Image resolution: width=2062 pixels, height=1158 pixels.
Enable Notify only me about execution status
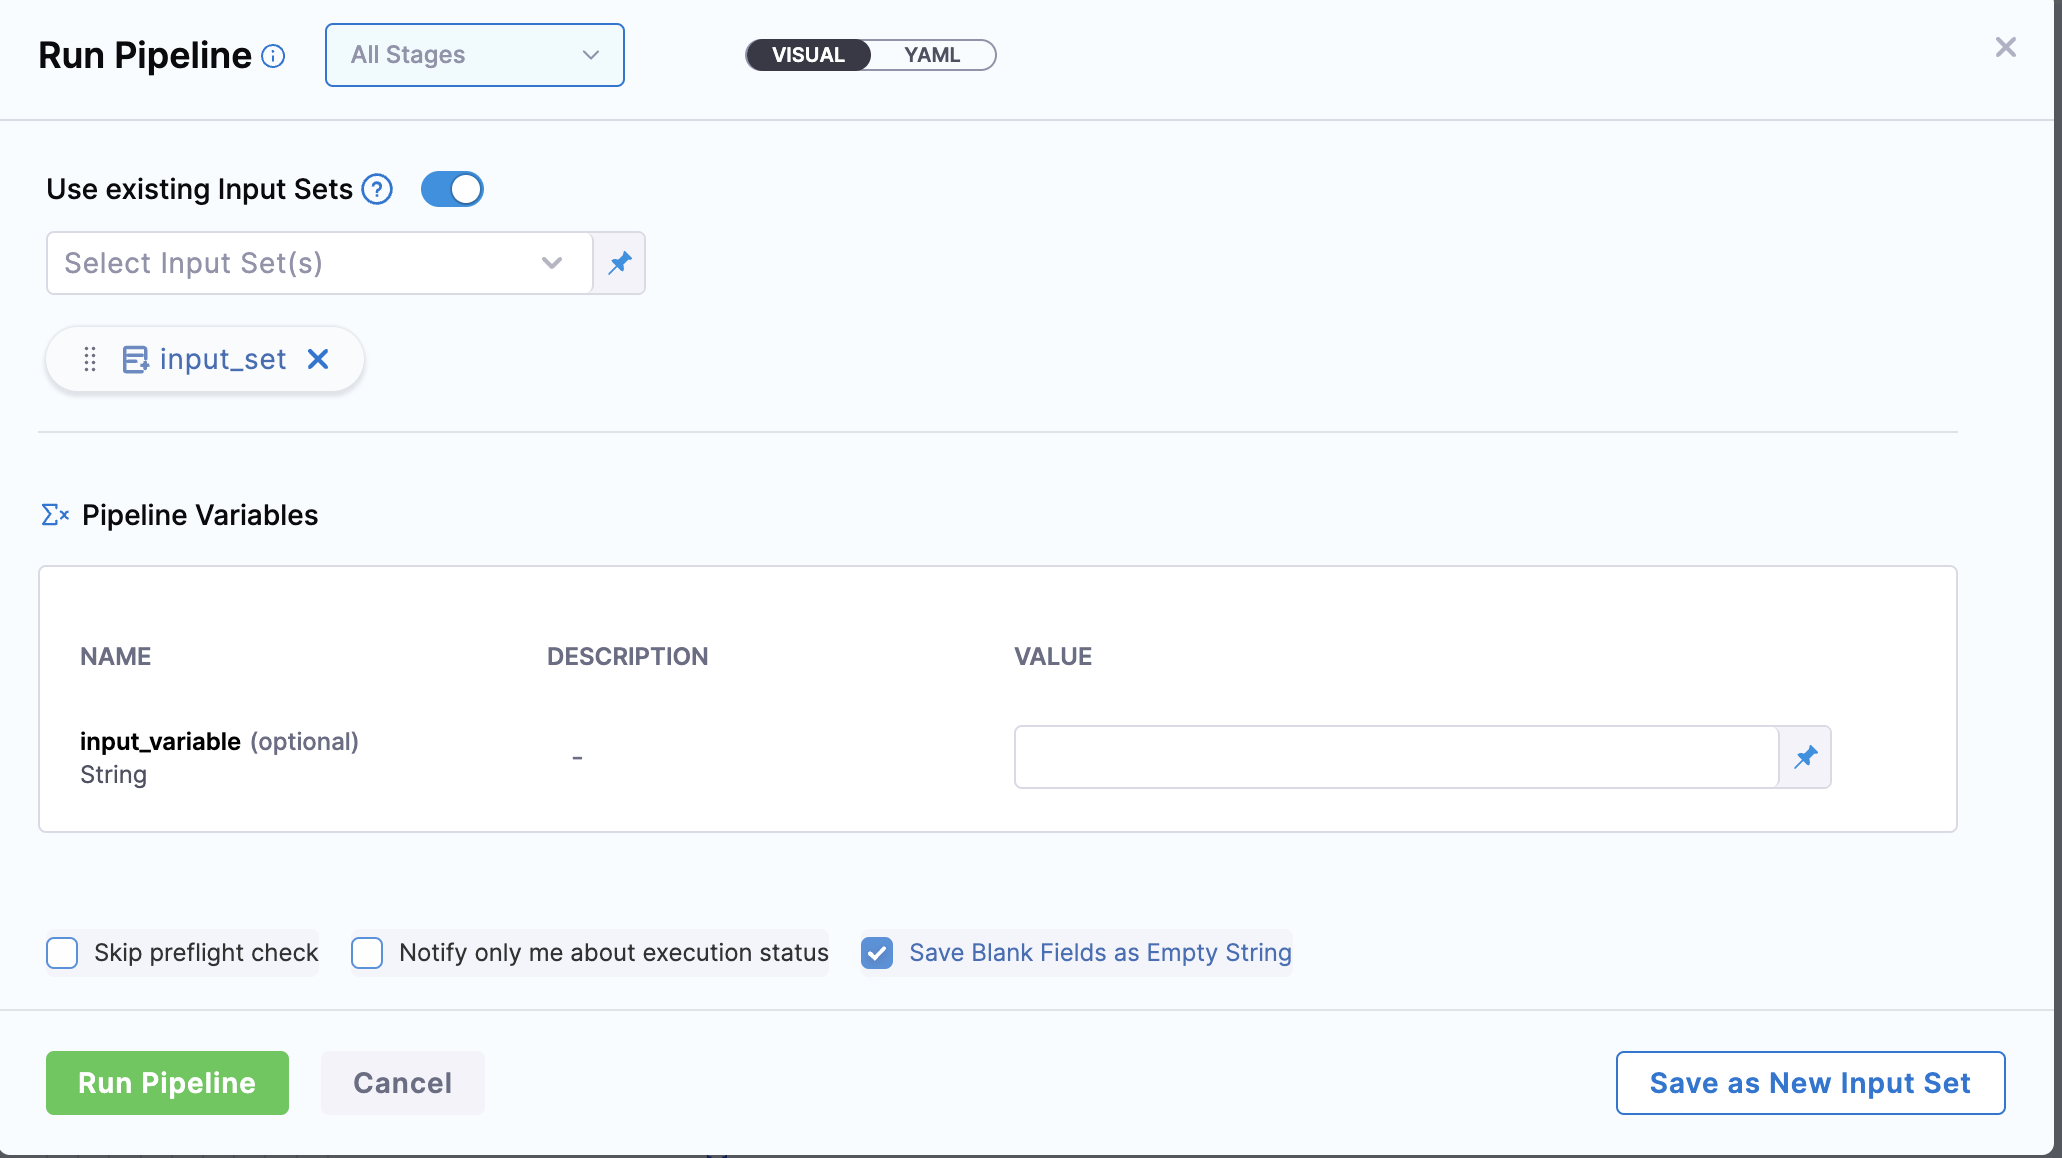click(x=367, y=953)
